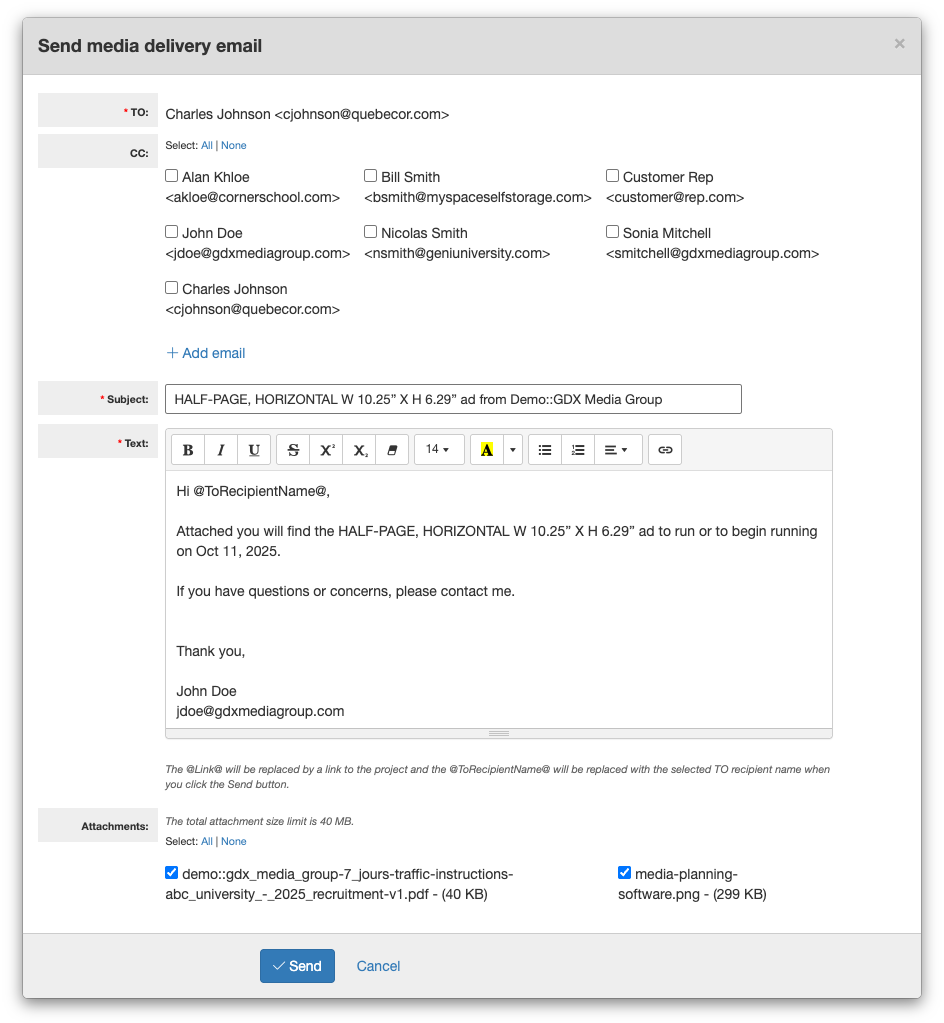Uncheck the media-planning-software.png attachment
Image resolution: width=944 pixels, height=1023 pixels.
(625, 873)
